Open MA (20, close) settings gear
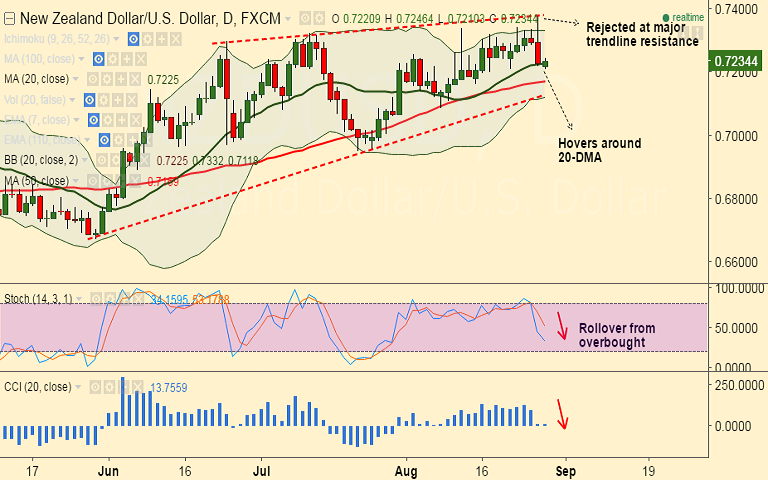Image resolution: width=768 pixels, height=482 pixels. tap(107, 79)
